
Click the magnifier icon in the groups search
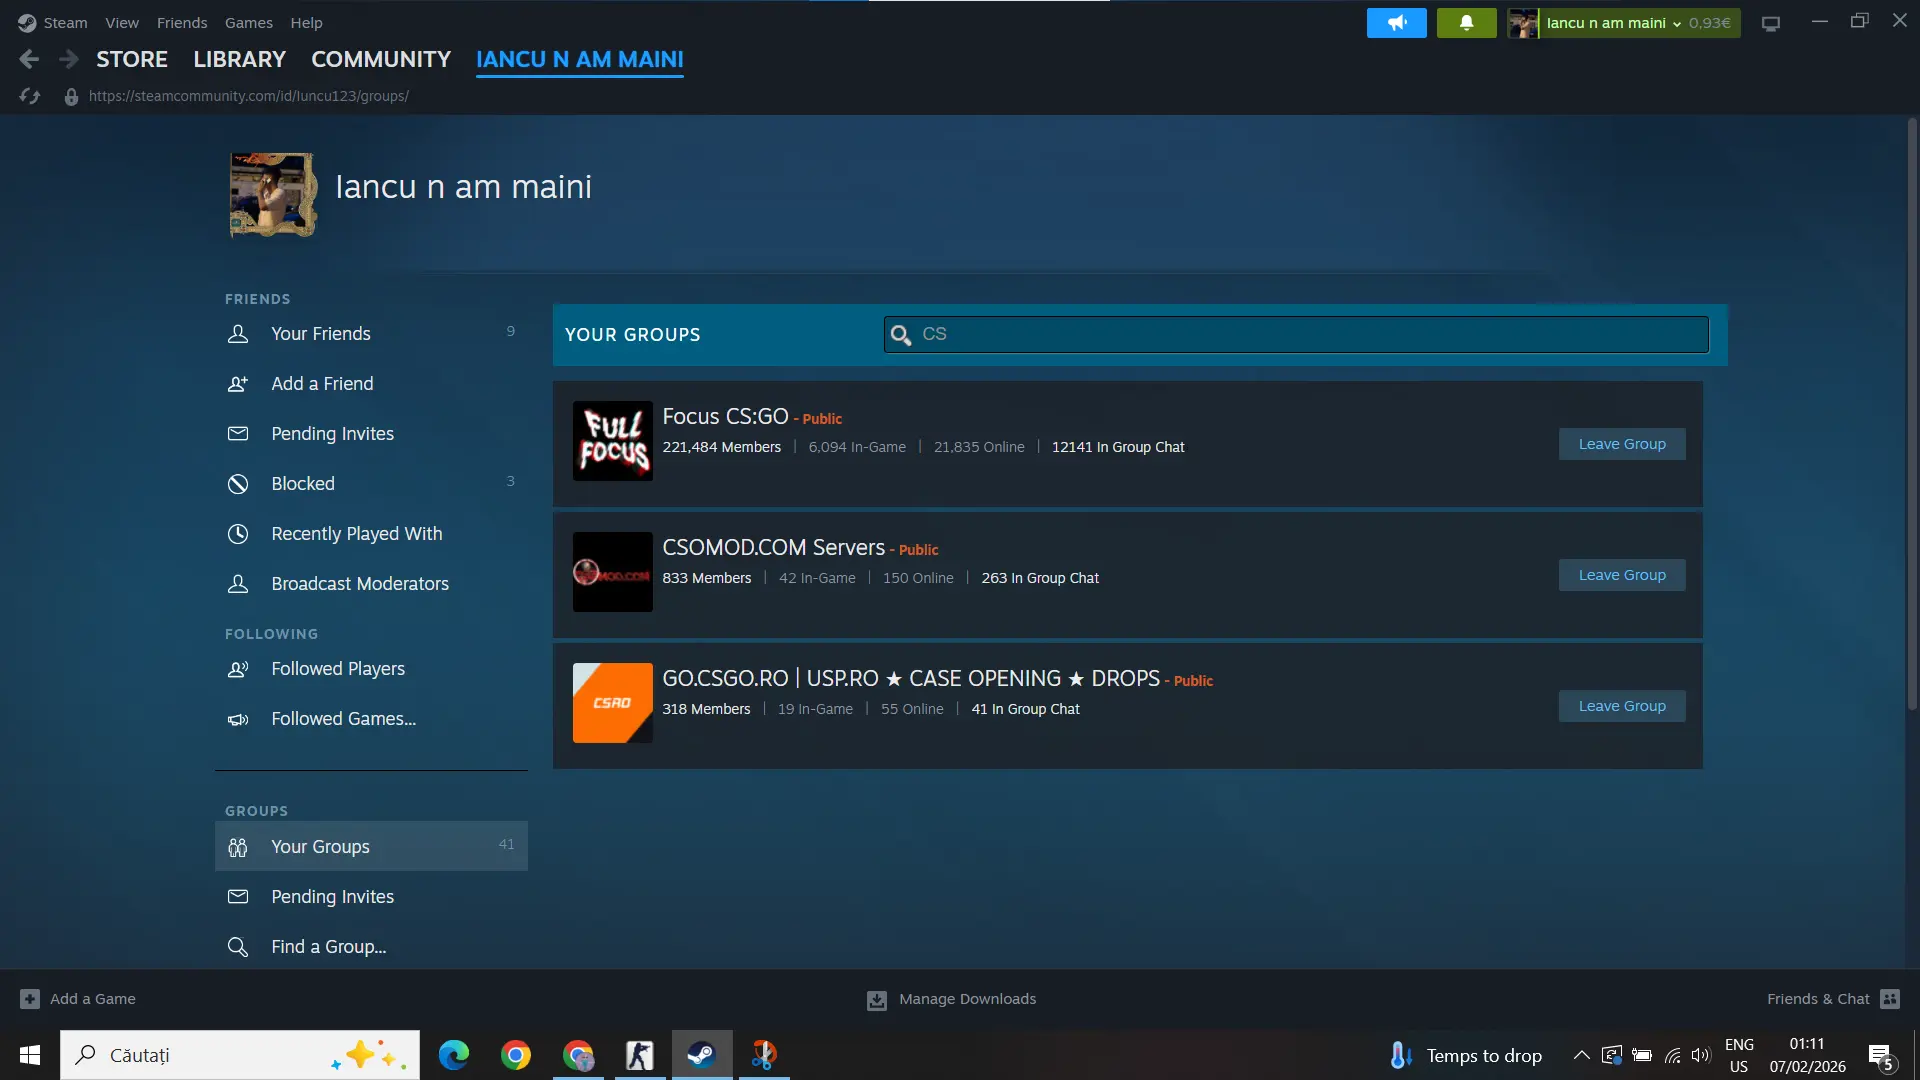pos(901,335)
